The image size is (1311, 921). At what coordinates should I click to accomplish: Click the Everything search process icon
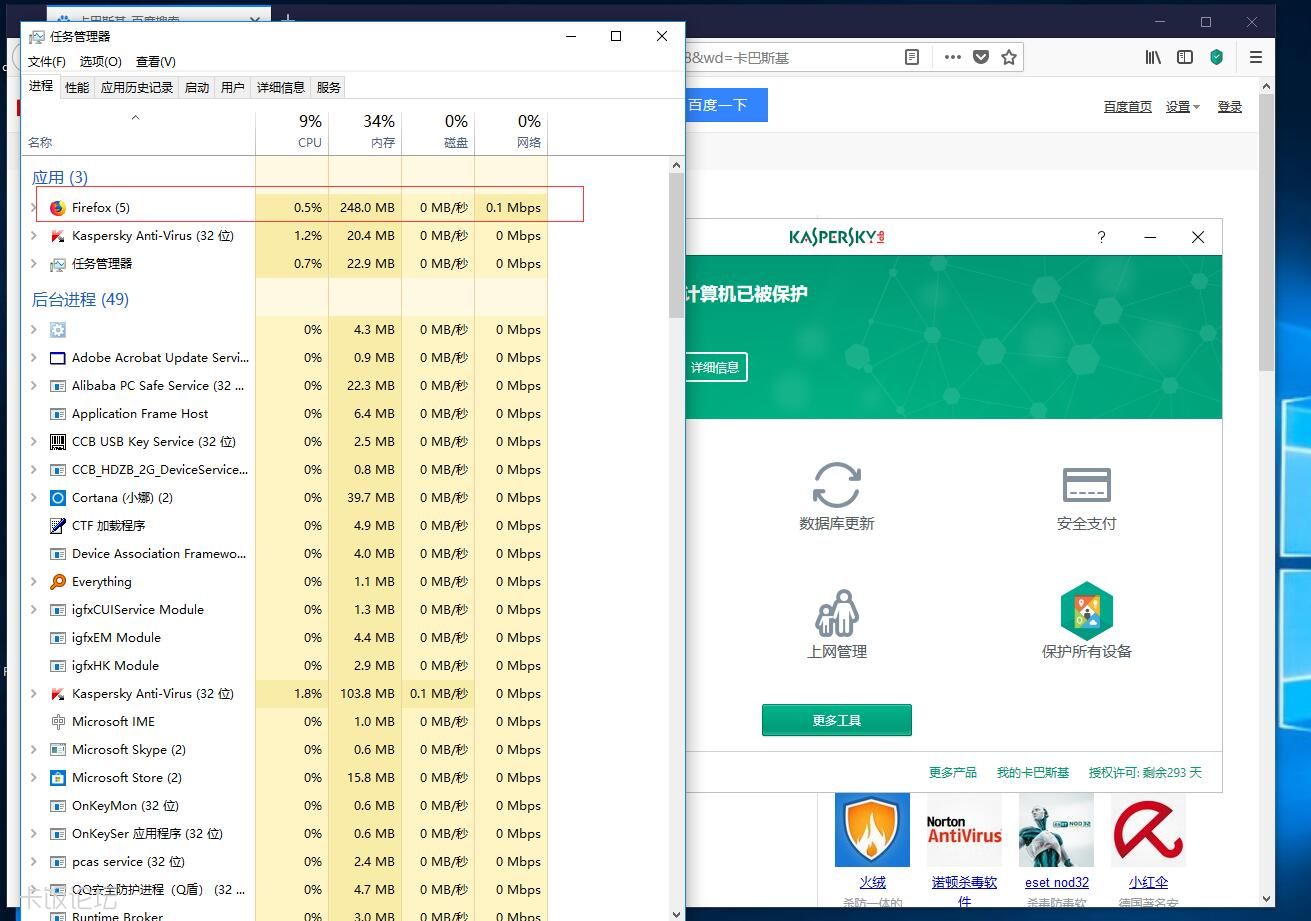[58, 582]
